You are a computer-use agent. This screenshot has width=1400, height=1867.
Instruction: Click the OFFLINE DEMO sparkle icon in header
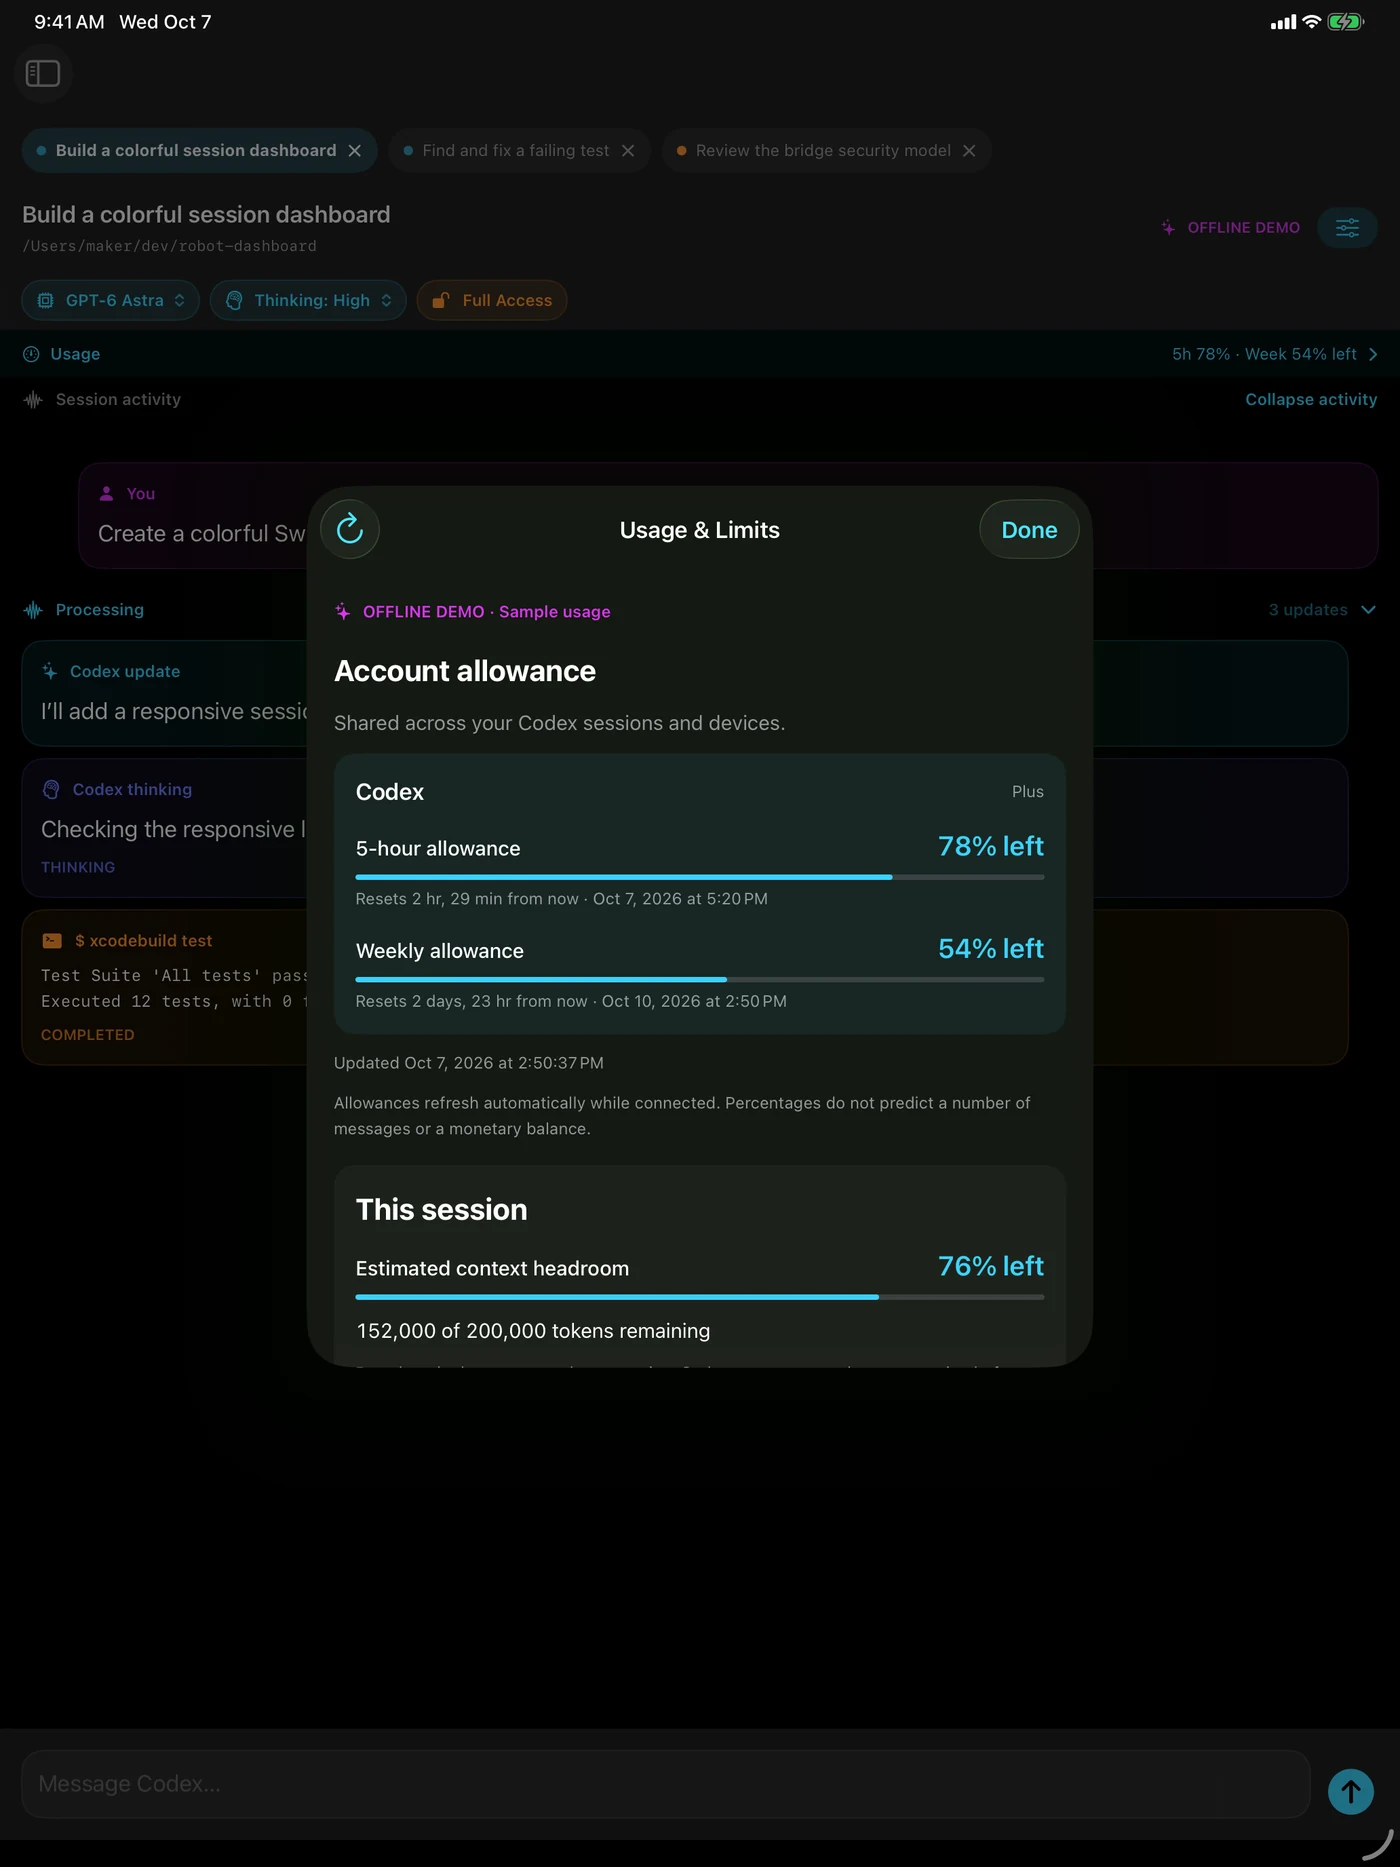click(1168, 228)
